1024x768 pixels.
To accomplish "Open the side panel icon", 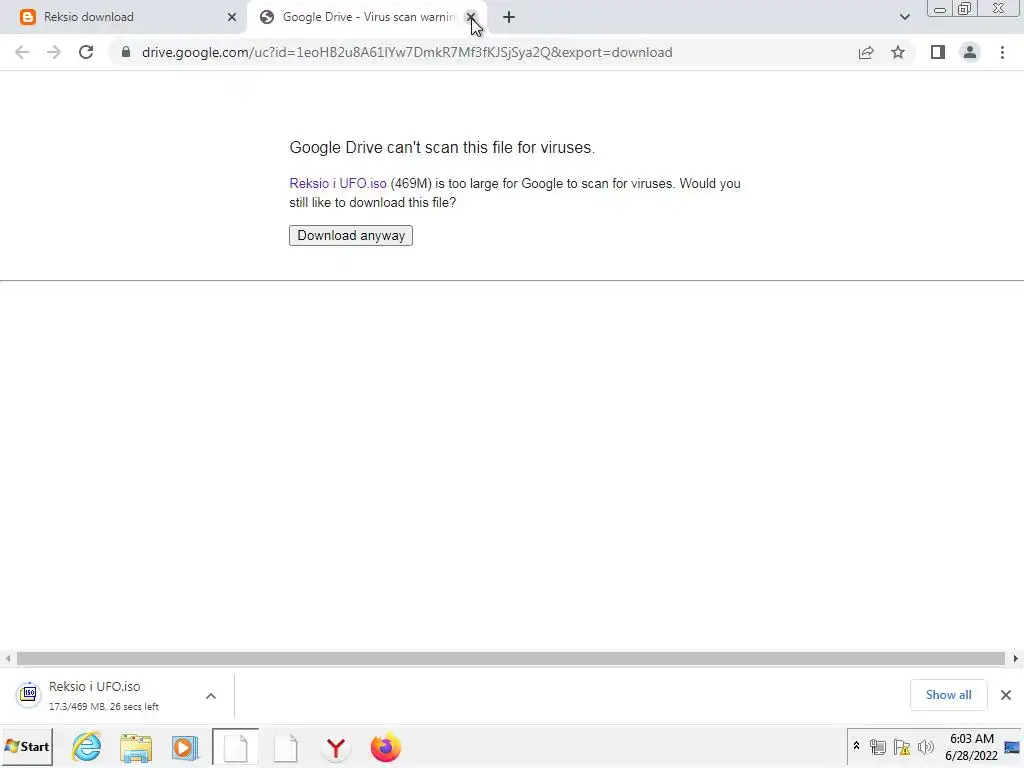I will click(938, 52).
